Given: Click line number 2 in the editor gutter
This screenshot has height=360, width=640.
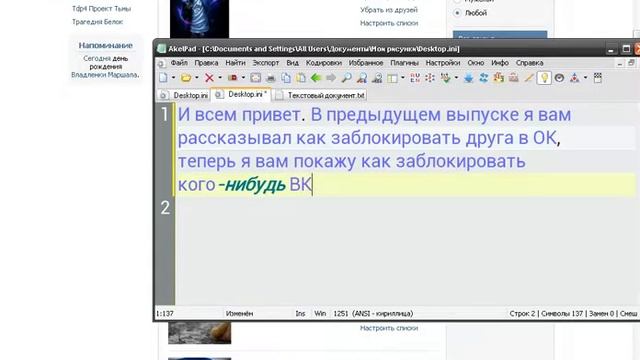Looking at the screenshot, I should pyautogui.click(x=165, y=208).
